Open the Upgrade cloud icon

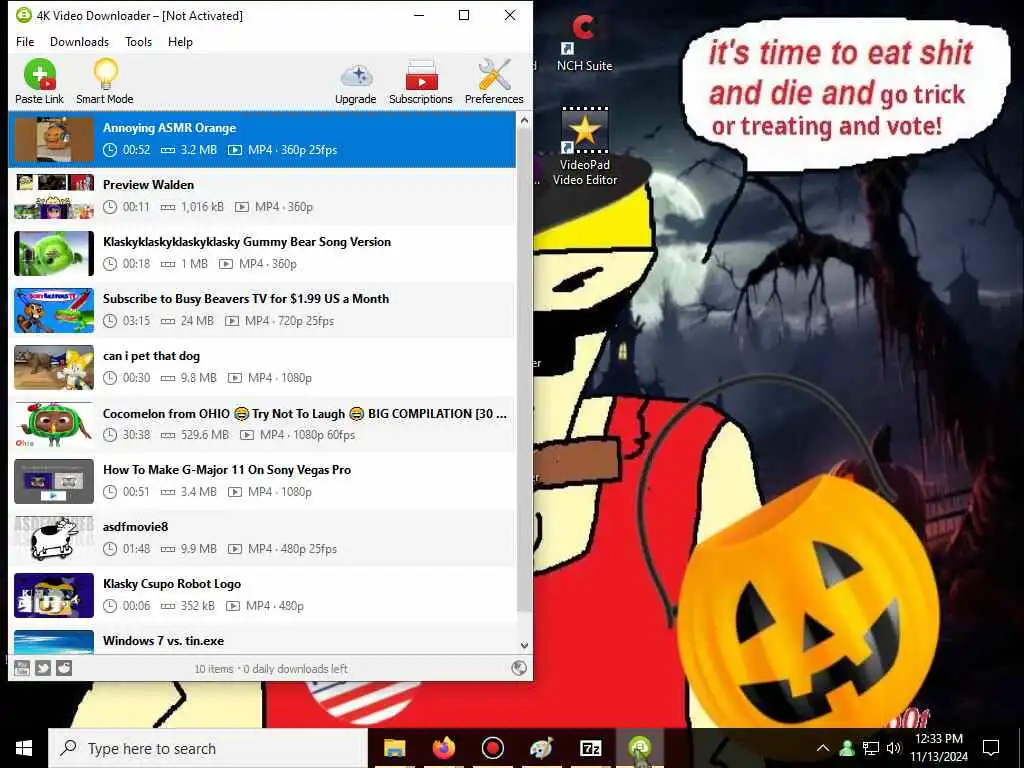(355, 81)
